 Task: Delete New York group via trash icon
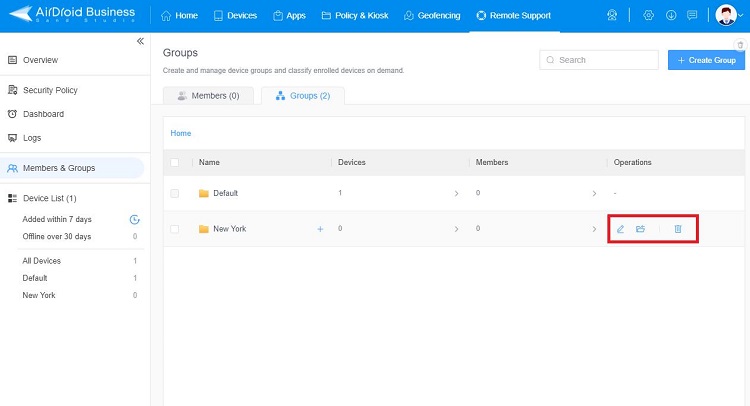coord(677,229)
